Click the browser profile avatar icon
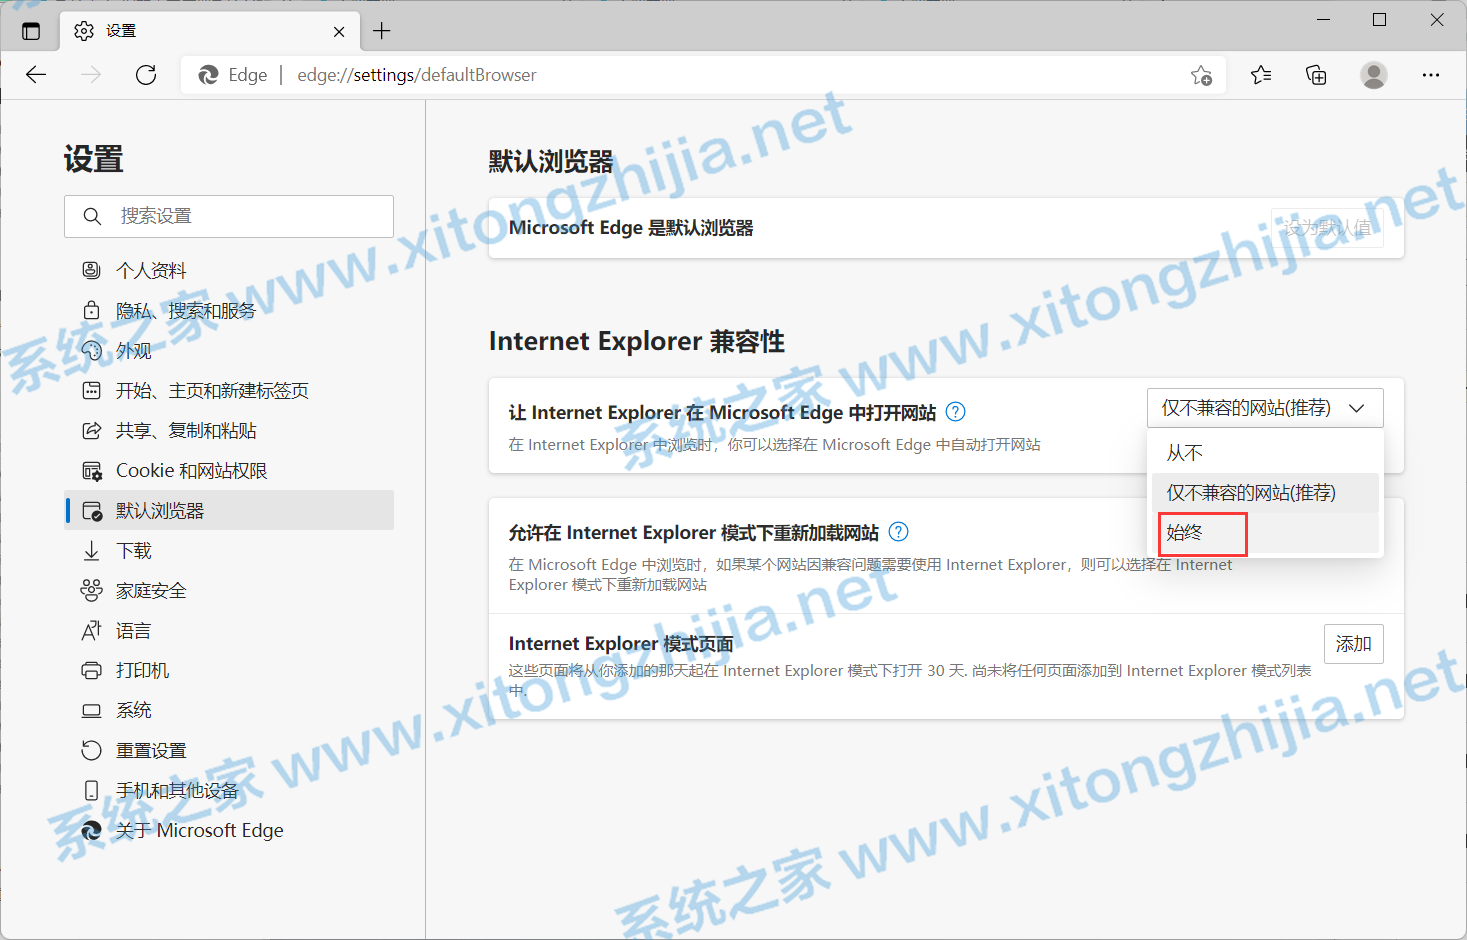This screenshot has width=1467, height=940. click(x=1373, y=74)
